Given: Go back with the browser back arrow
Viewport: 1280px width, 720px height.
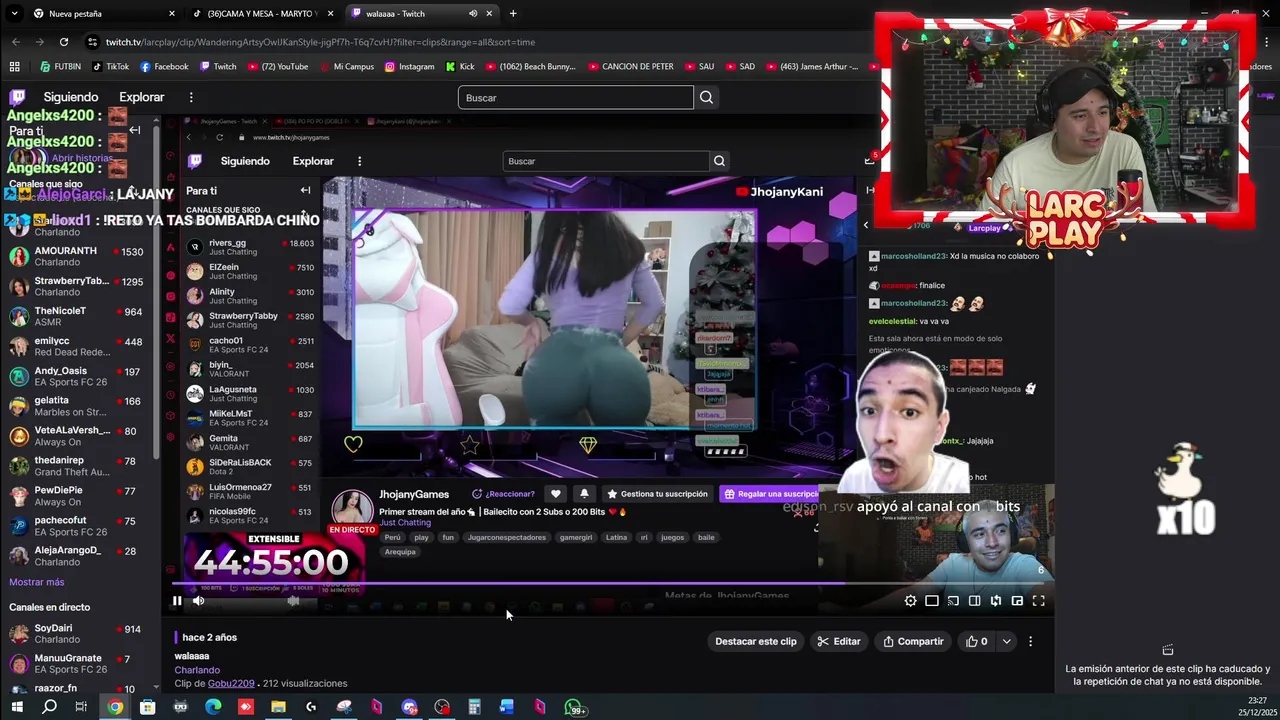Looking at the screenshot, I should tap(16, 42).
